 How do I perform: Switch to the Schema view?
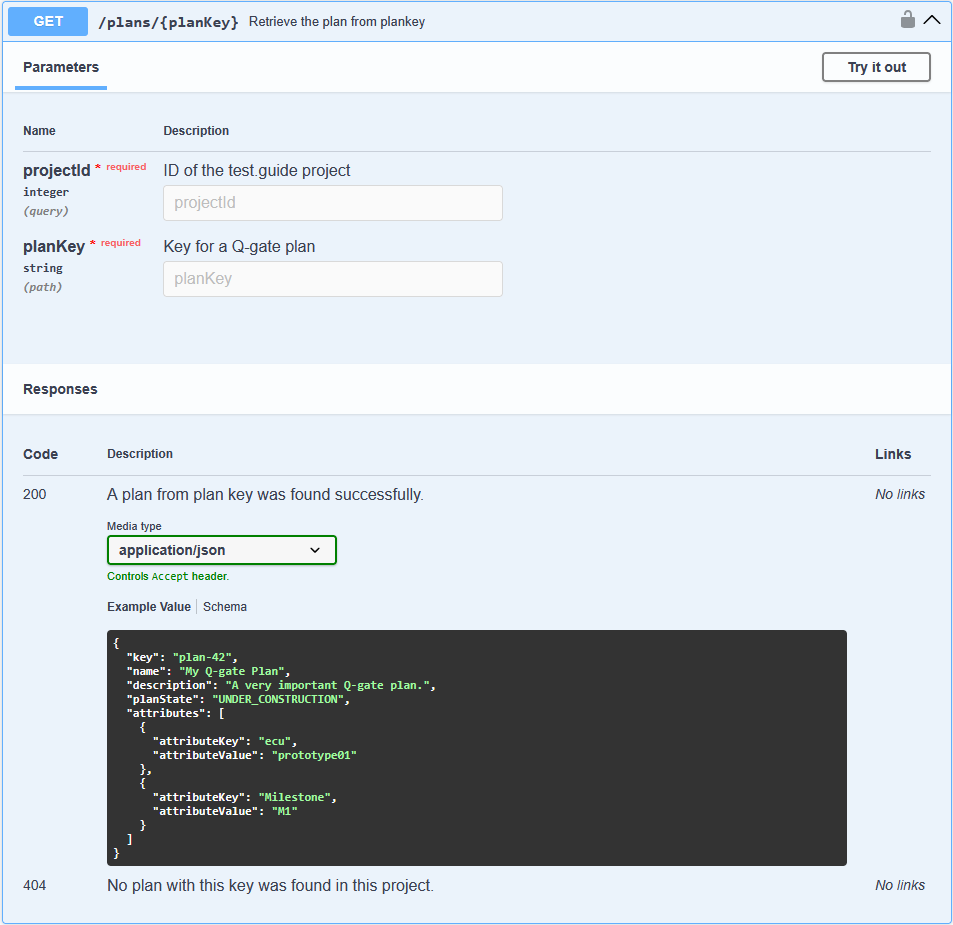tap(224, 606)
